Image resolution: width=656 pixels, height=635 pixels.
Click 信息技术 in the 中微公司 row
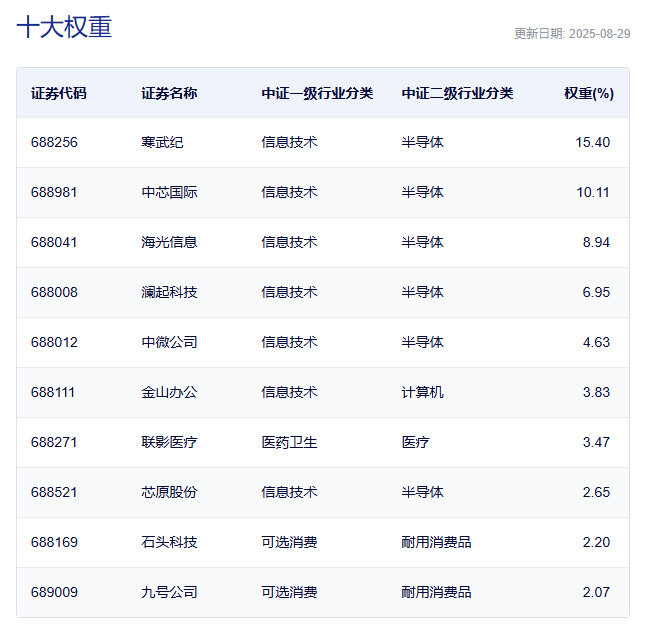coord(290,343)
